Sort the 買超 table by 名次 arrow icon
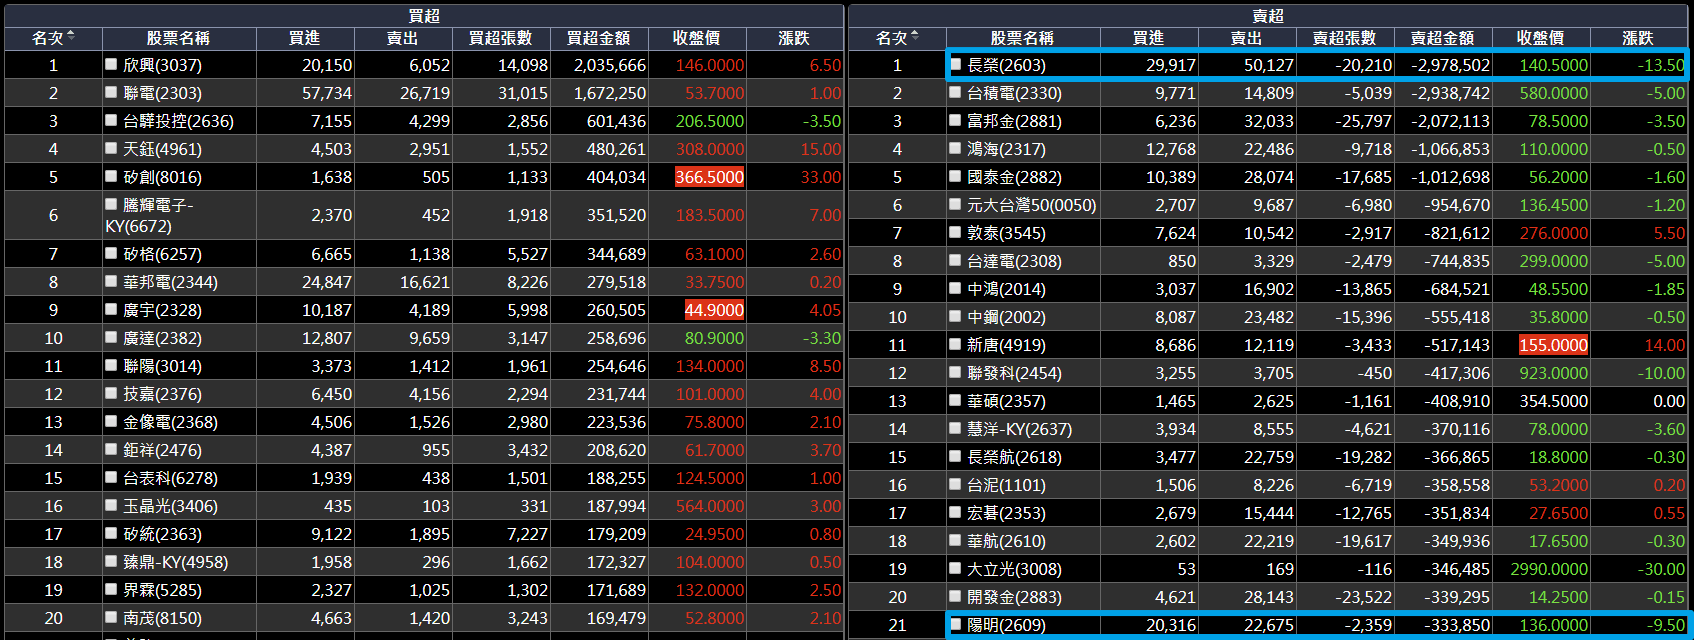Viewport: 1694px width, 640px height. point(71,37)
